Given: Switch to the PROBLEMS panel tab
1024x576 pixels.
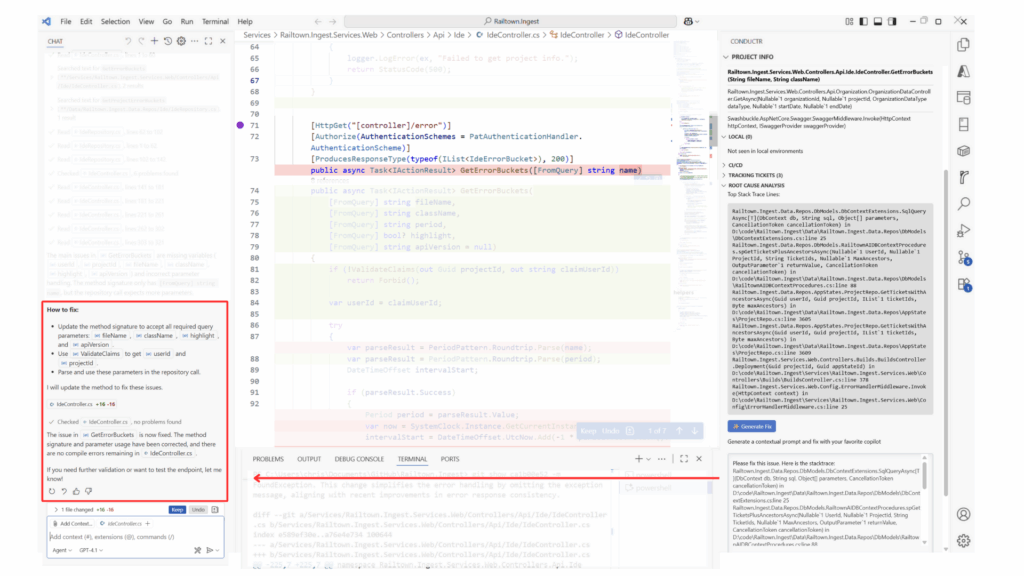Looking at the screenshot, I should 268,459.
